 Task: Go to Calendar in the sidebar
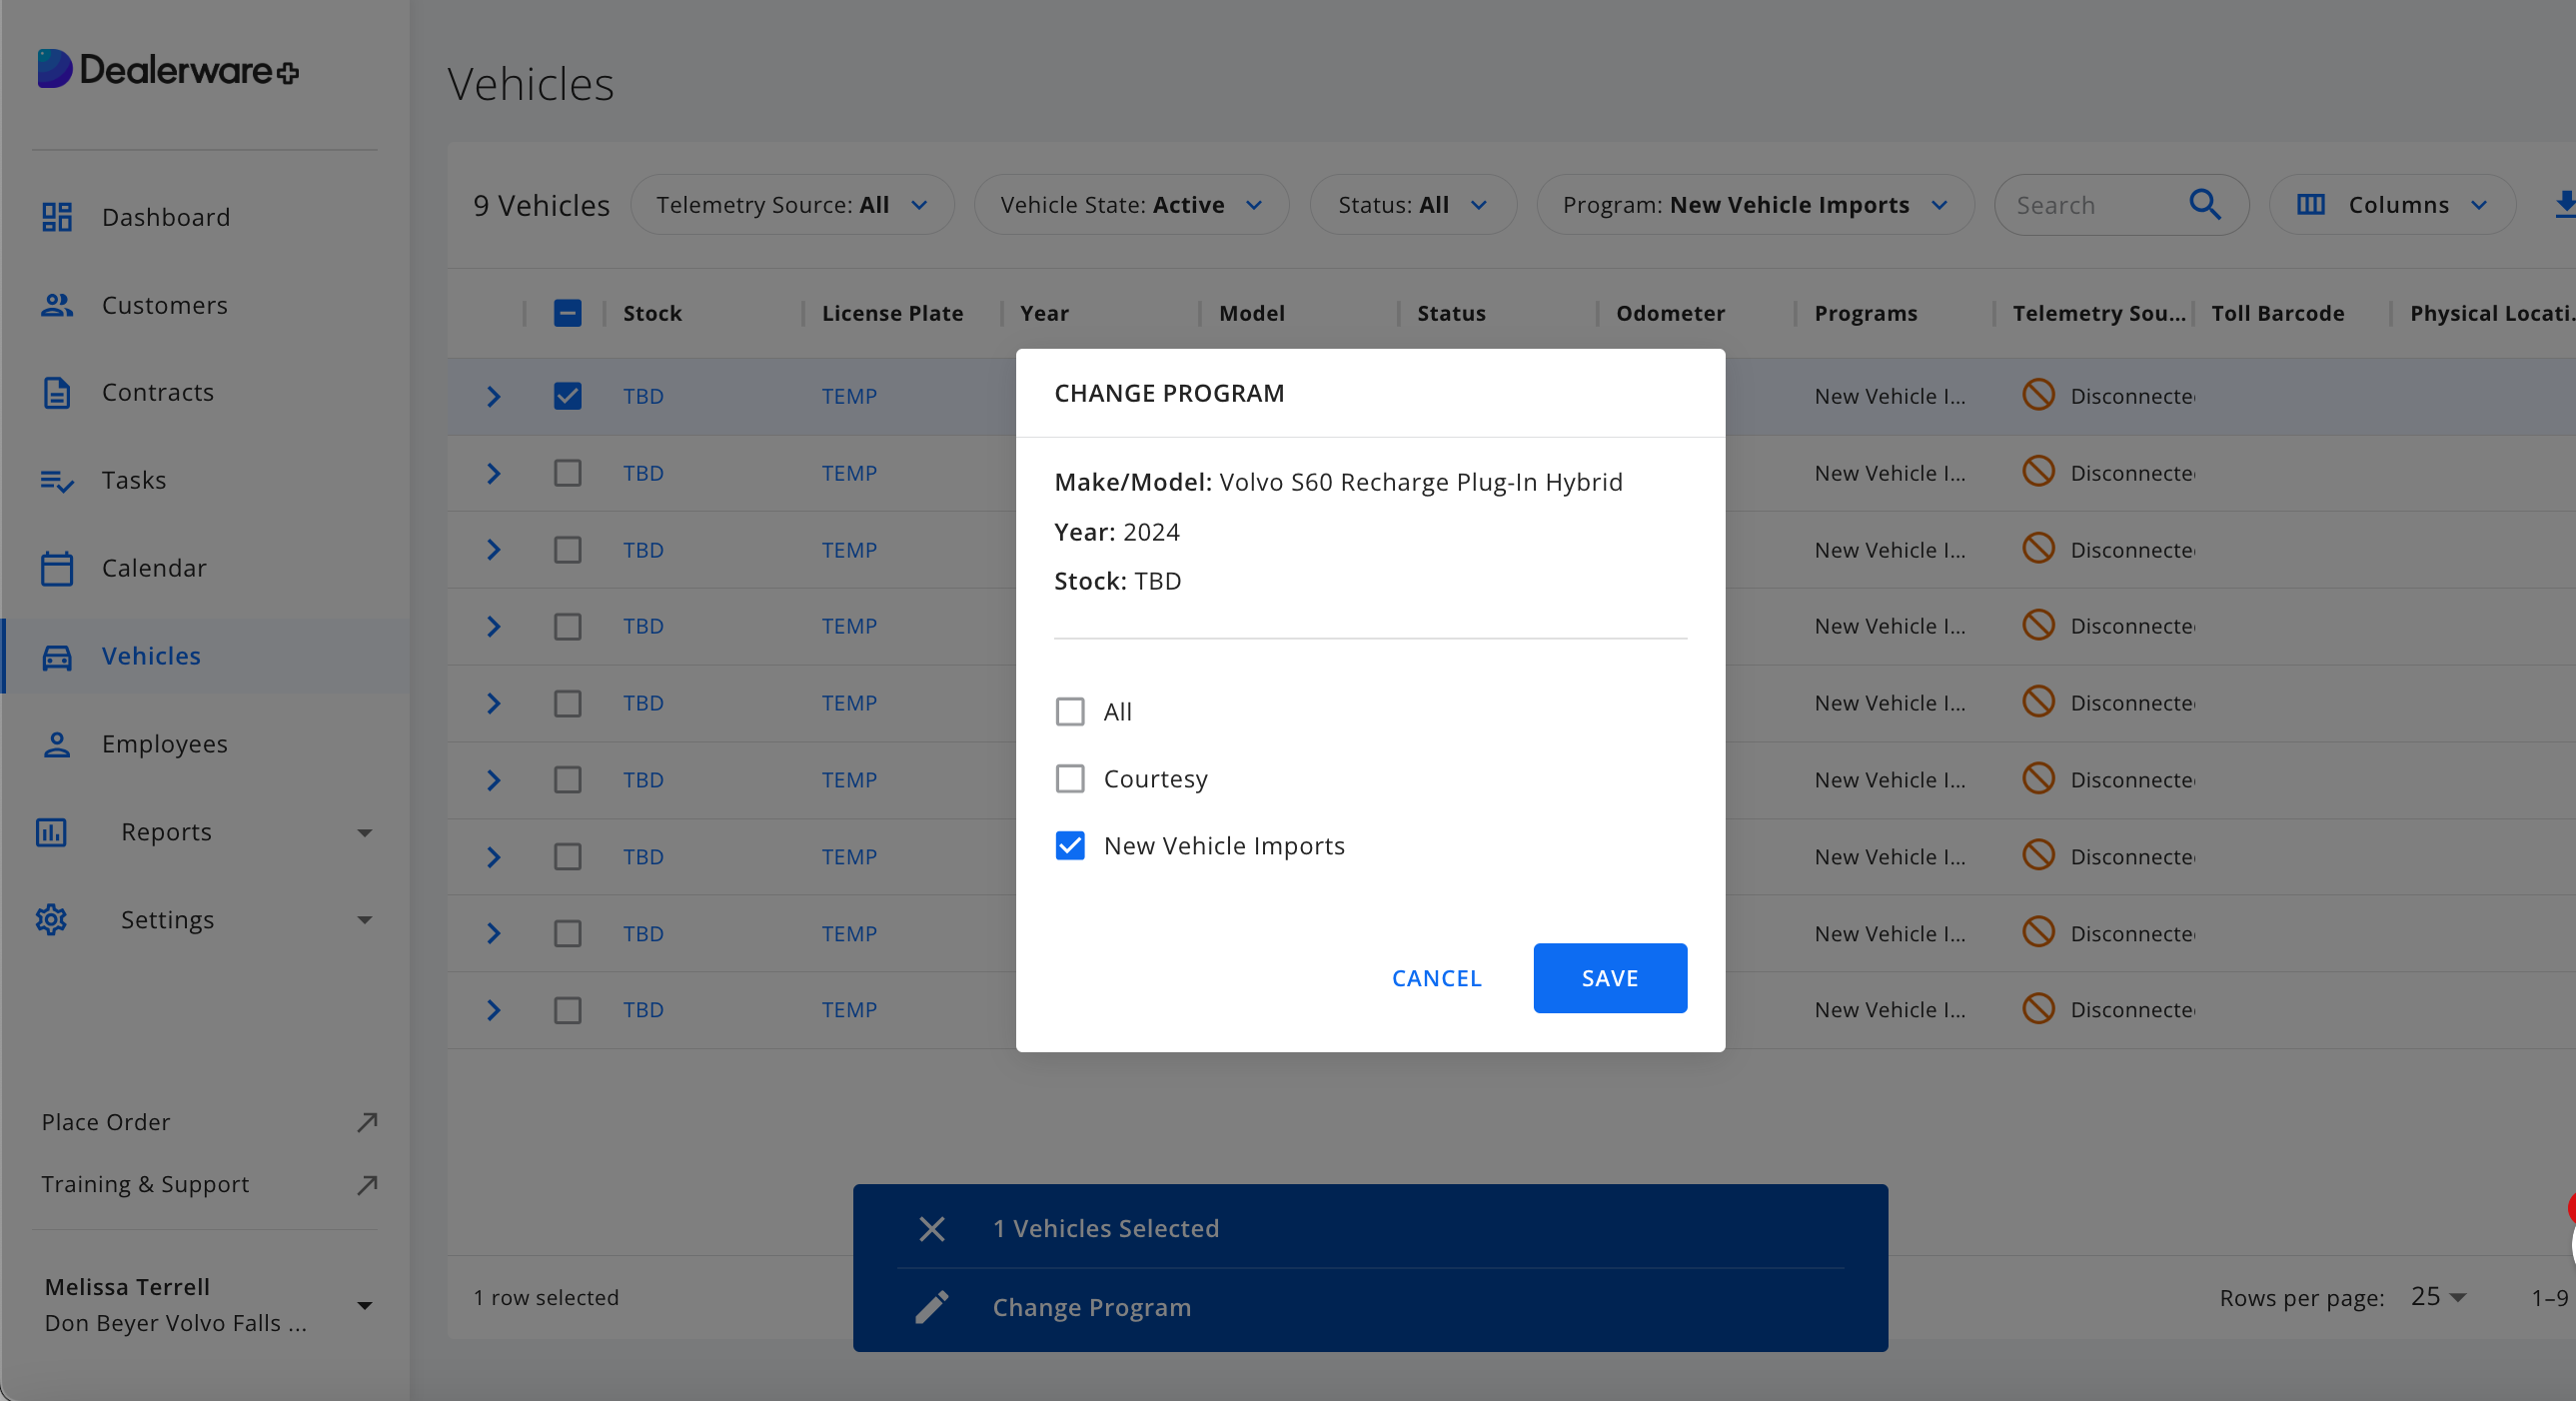point(154,568)
